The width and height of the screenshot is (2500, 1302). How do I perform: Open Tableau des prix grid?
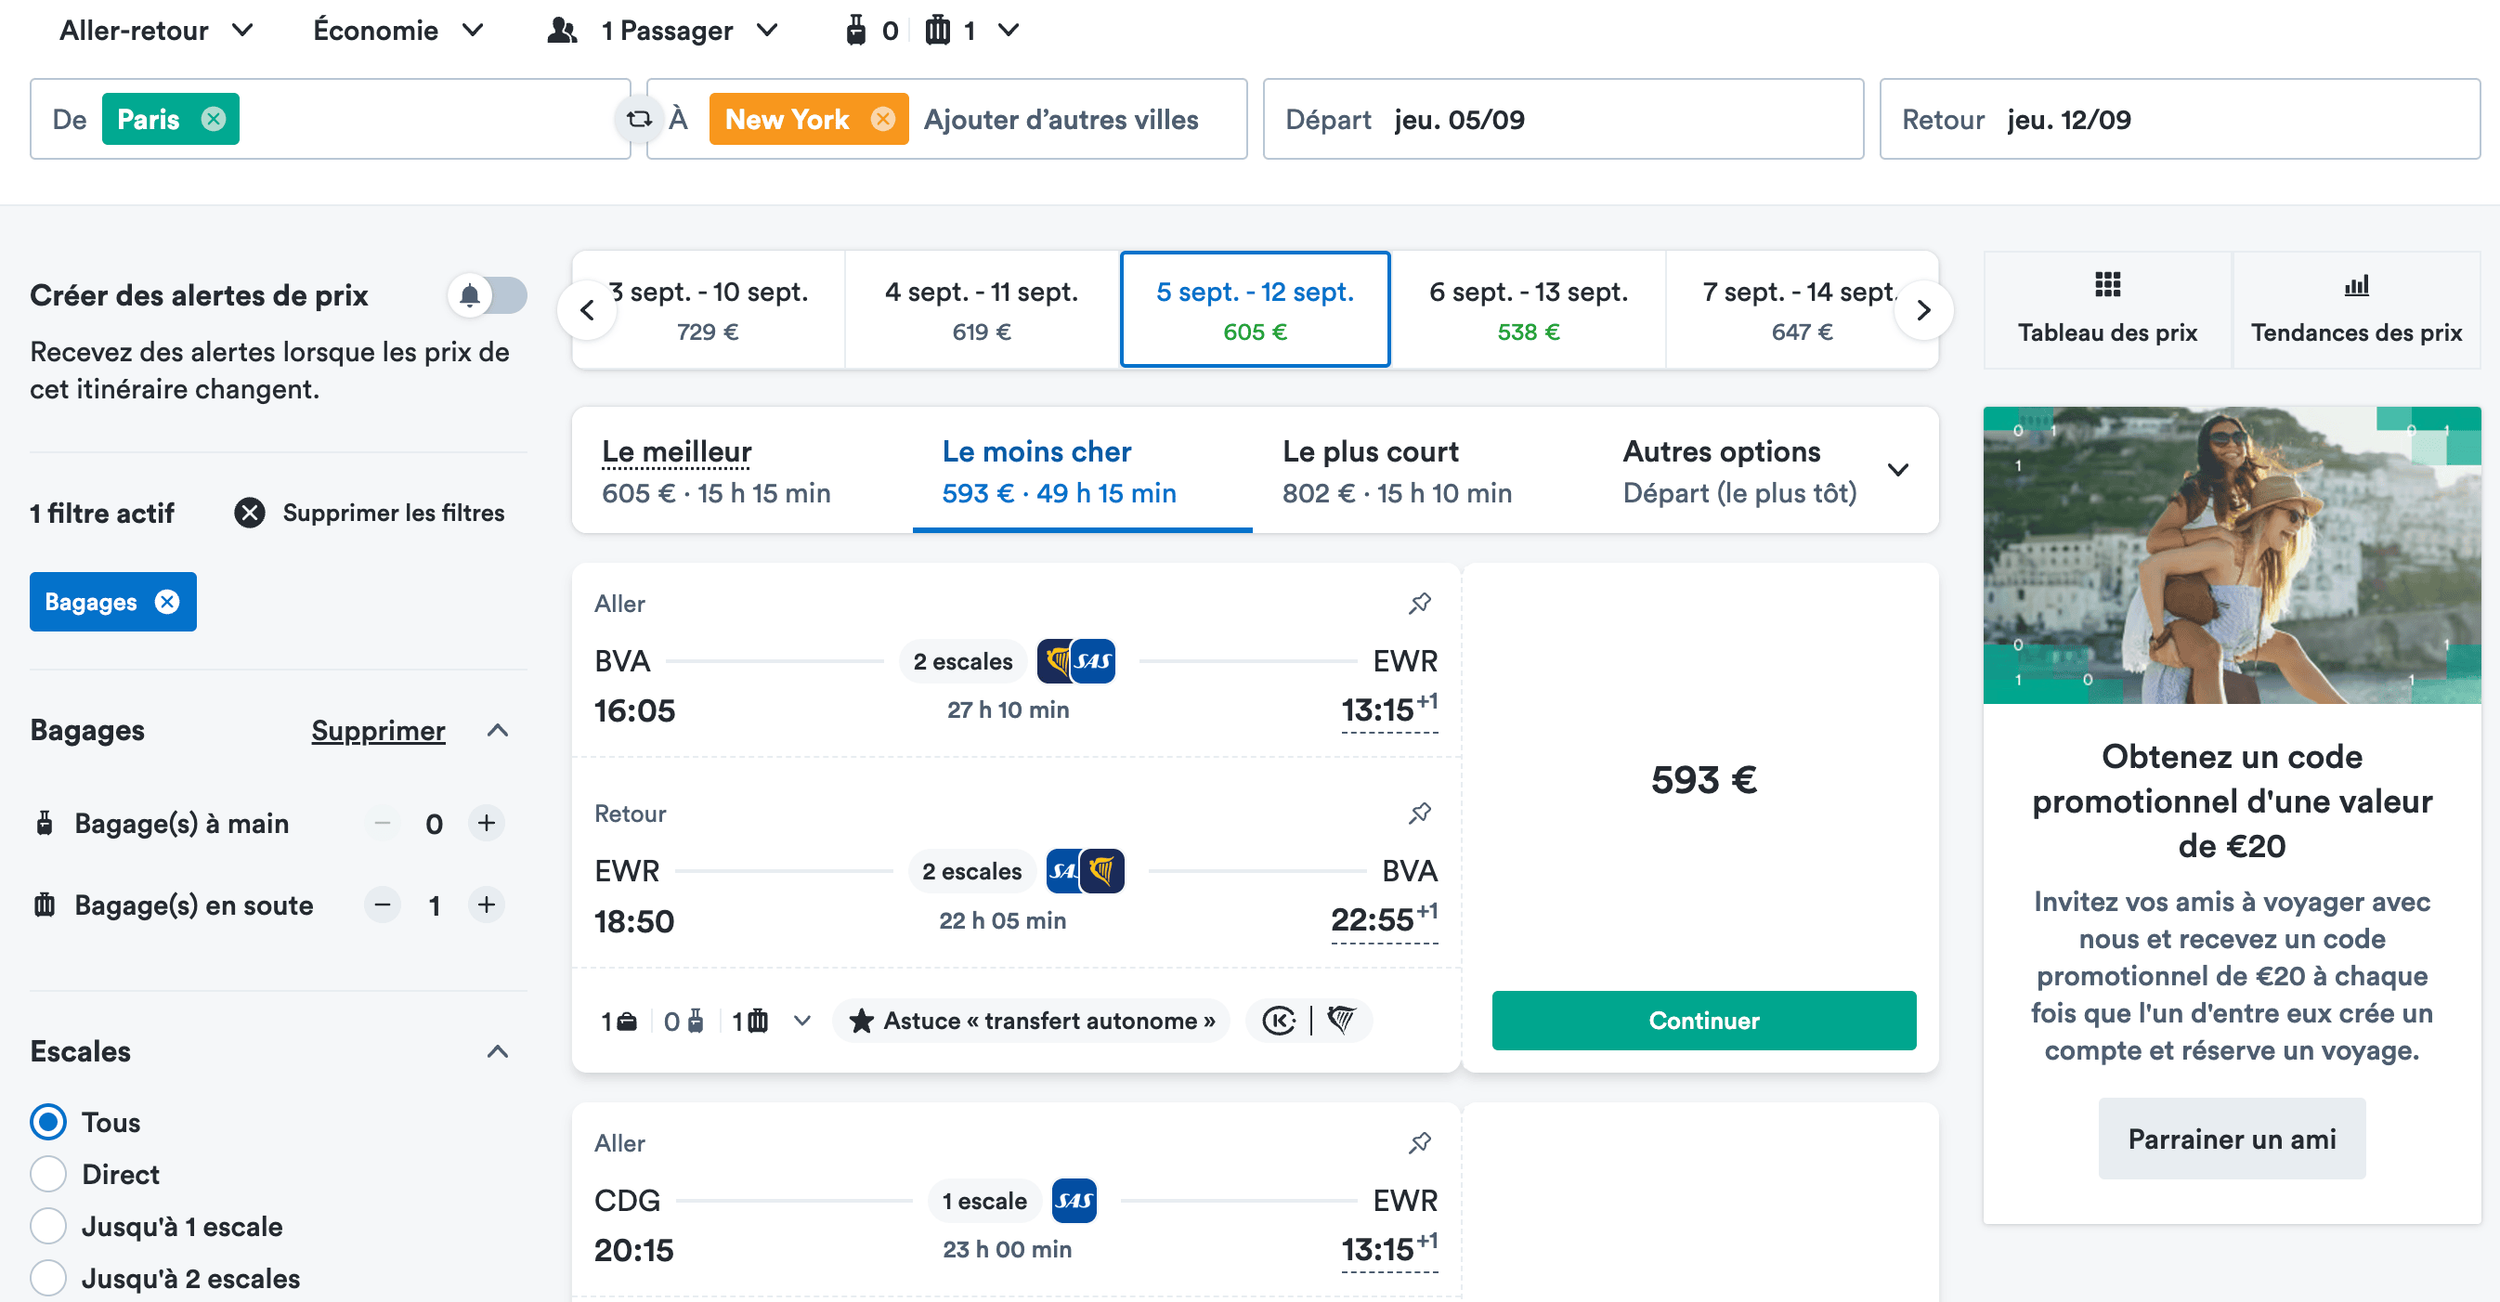point(2107,310)
